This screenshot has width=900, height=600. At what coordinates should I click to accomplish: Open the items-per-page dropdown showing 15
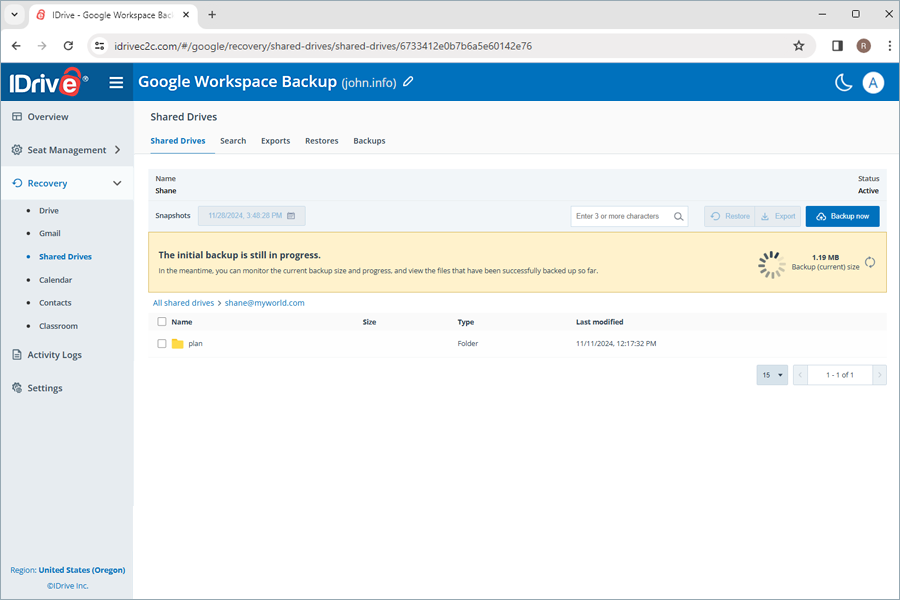click(771, 374)
